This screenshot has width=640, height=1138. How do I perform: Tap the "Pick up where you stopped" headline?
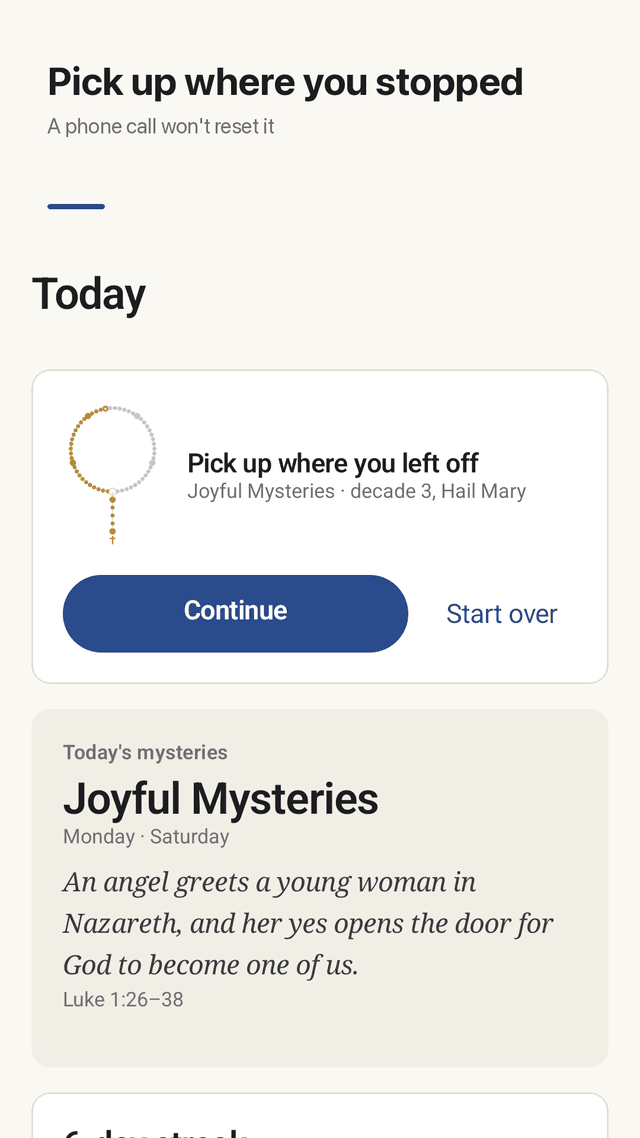point(285,82)
